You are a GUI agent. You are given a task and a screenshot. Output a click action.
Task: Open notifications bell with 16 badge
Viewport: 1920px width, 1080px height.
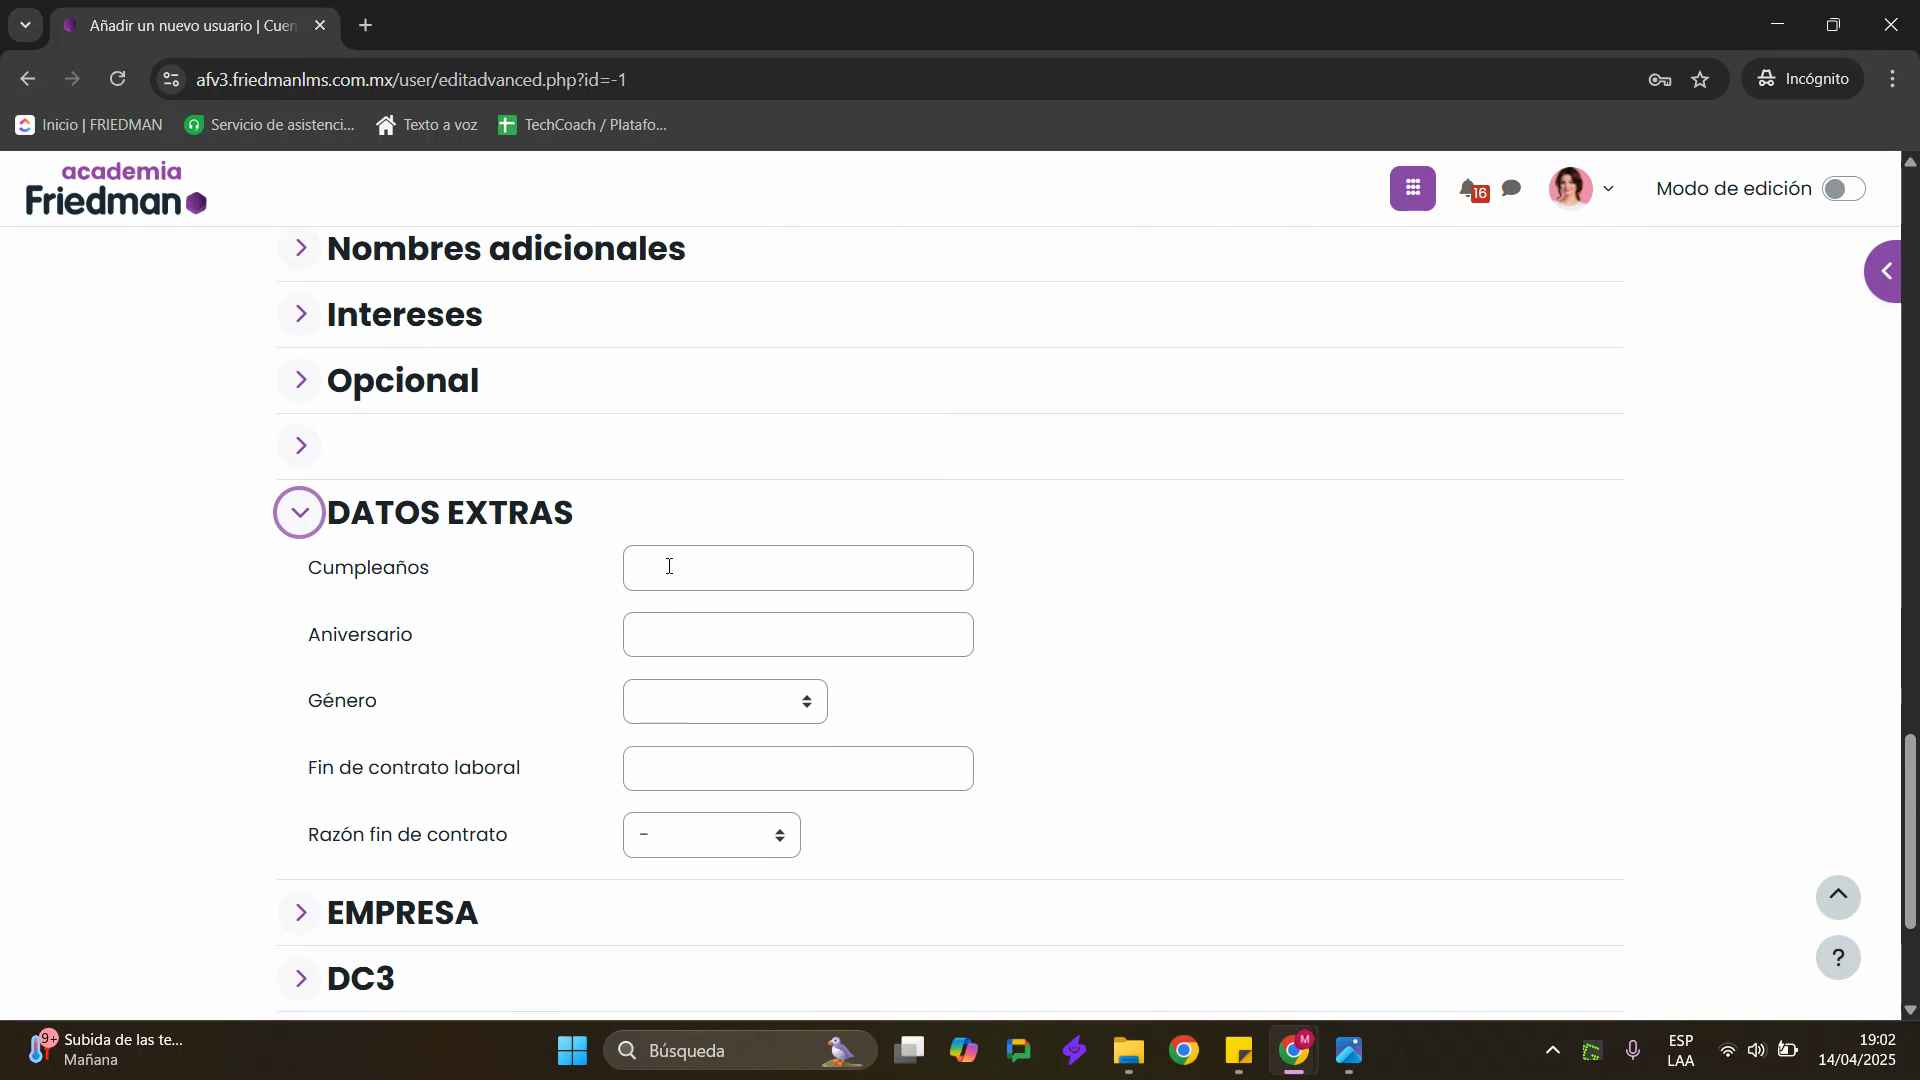(1470, 189)
